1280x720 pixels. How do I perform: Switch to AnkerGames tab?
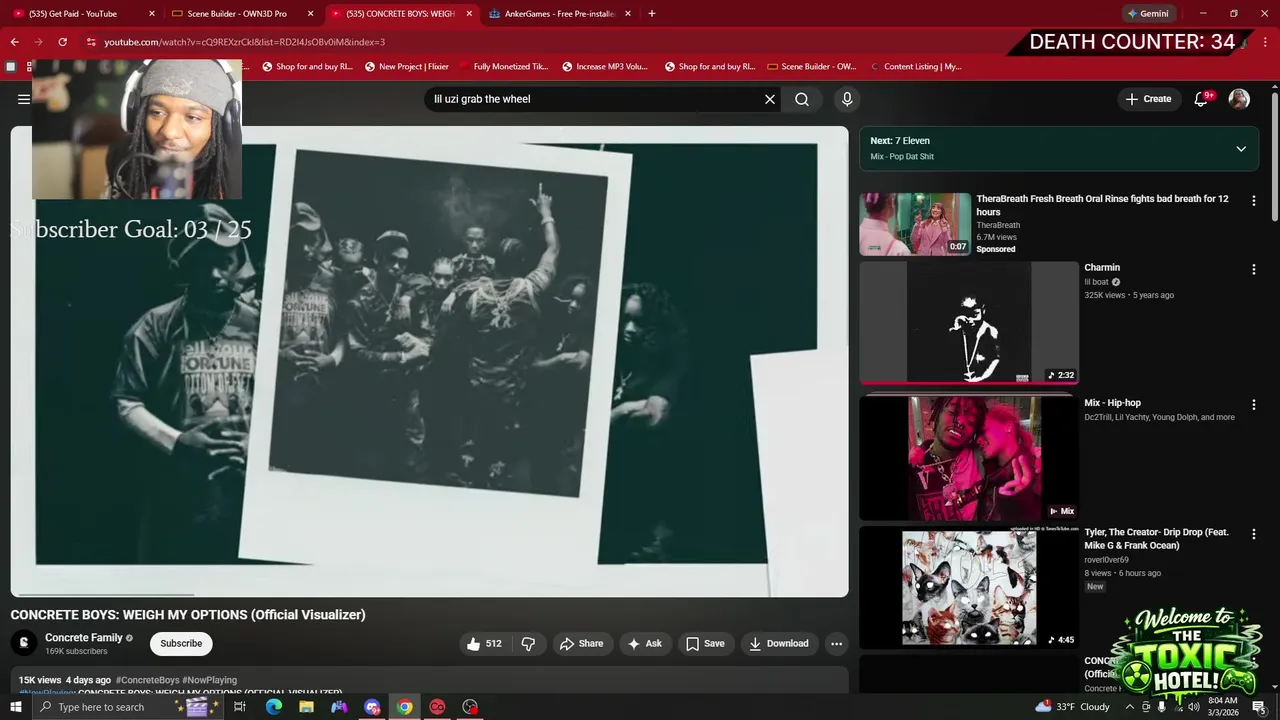[559, 14]
